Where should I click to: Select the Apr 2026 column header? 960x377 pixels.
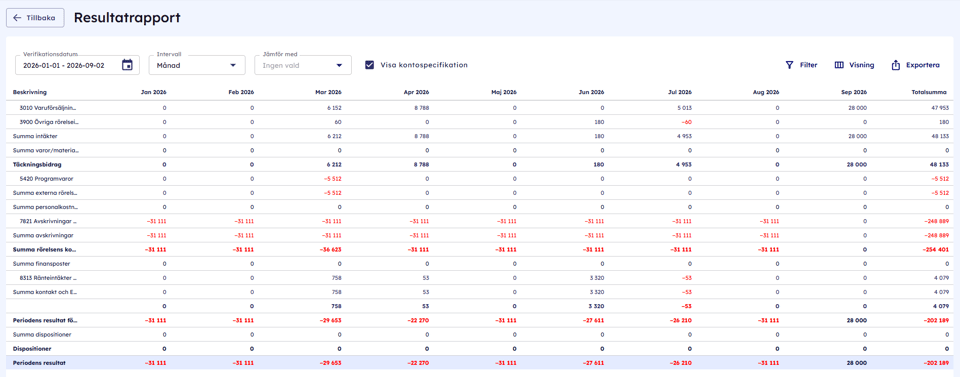417,92
